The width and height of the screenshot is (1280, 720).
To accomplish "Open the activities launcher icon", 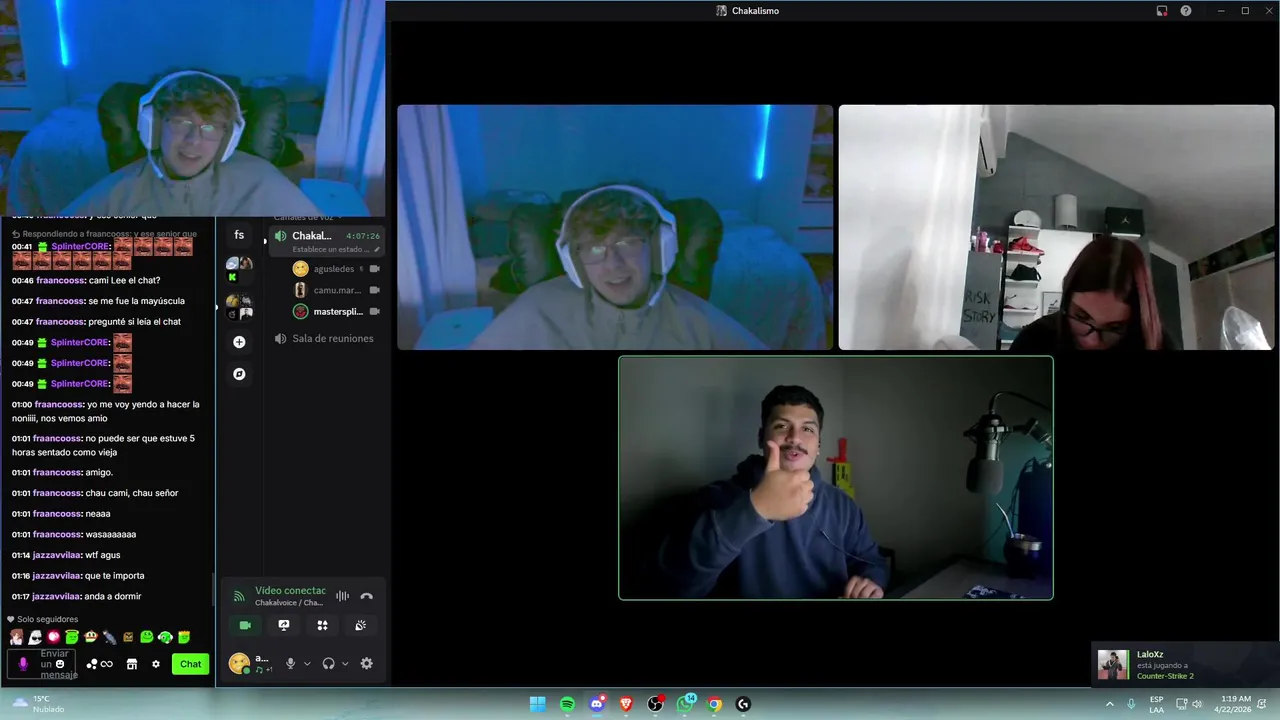I will [322, 625].
